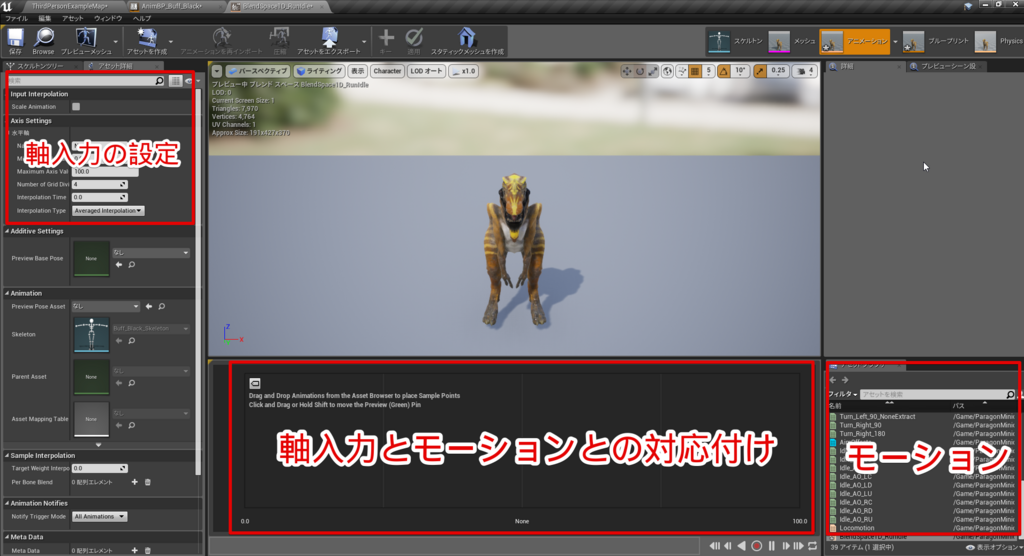
Task: Select the rotate gizmo viewport icon
Action: coord(640,71)
